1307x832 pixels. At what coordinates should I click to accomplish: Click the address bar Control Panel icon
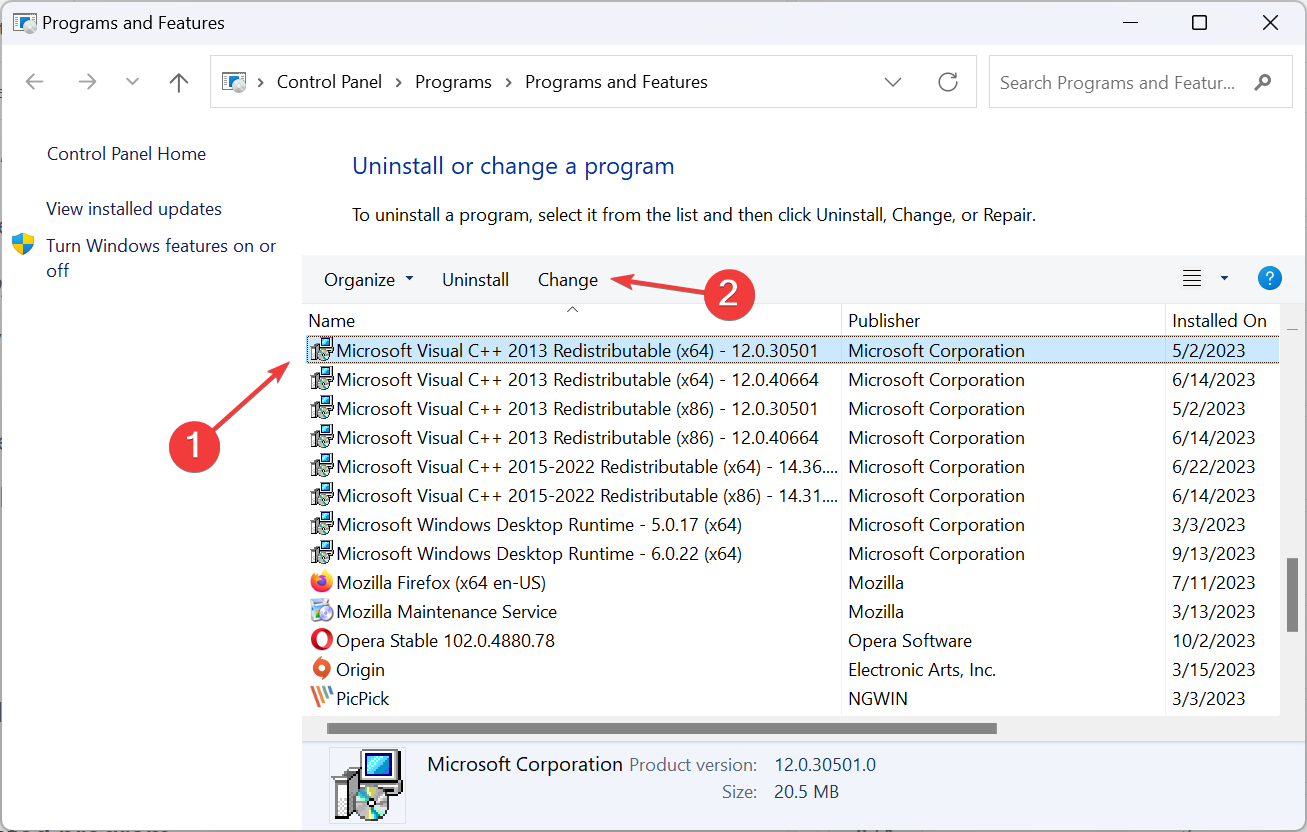(233, 82)
